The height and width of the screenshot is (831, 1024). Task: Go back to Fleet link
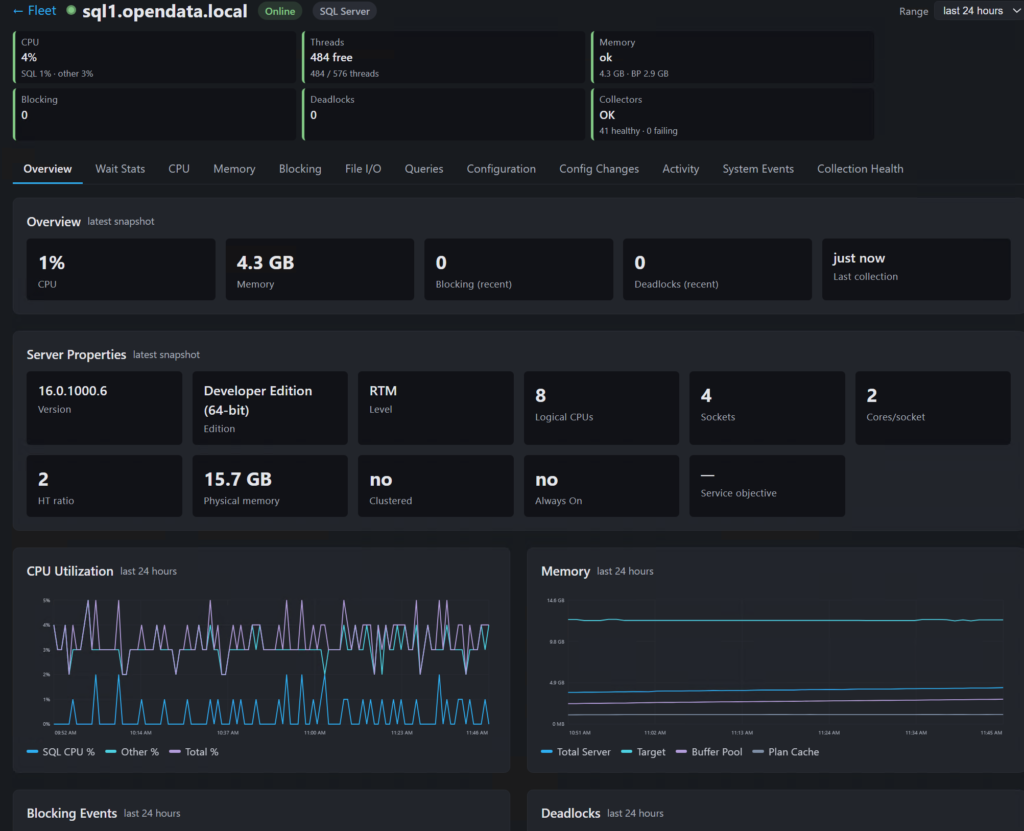point(35,11)
